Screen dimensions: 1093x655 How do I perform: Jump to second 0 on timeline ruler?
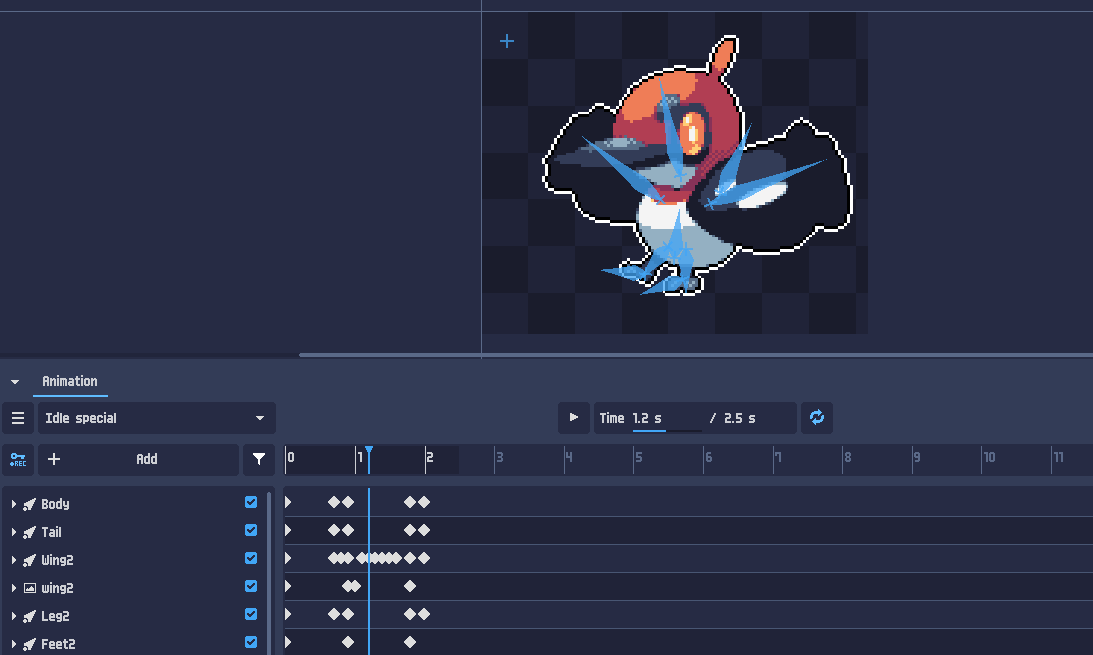tap(291, 458)
